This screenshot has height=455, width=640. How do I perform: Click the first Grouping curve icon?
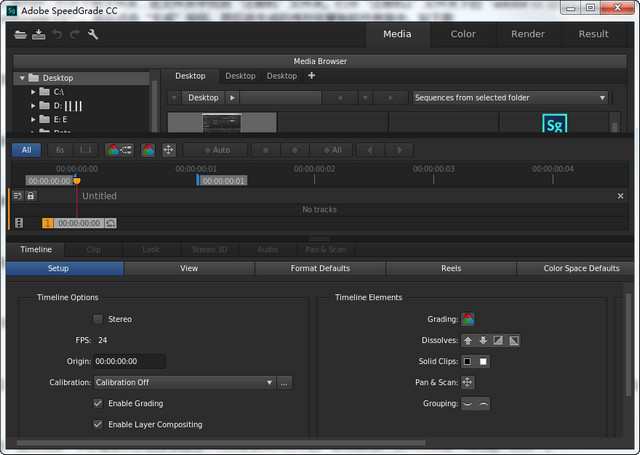click(x=468, y=404)
